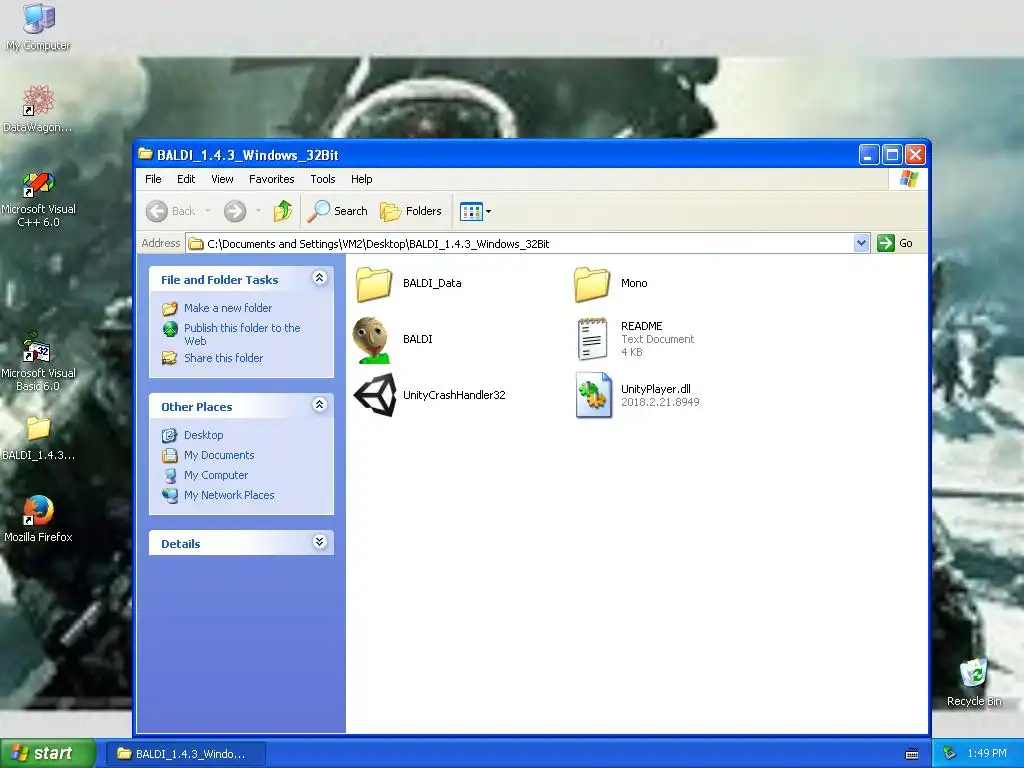Click the UnityPlayer.dll file name text
Image resolution: width=1024 pixels, height=768 pixels.
pos(656,389)
